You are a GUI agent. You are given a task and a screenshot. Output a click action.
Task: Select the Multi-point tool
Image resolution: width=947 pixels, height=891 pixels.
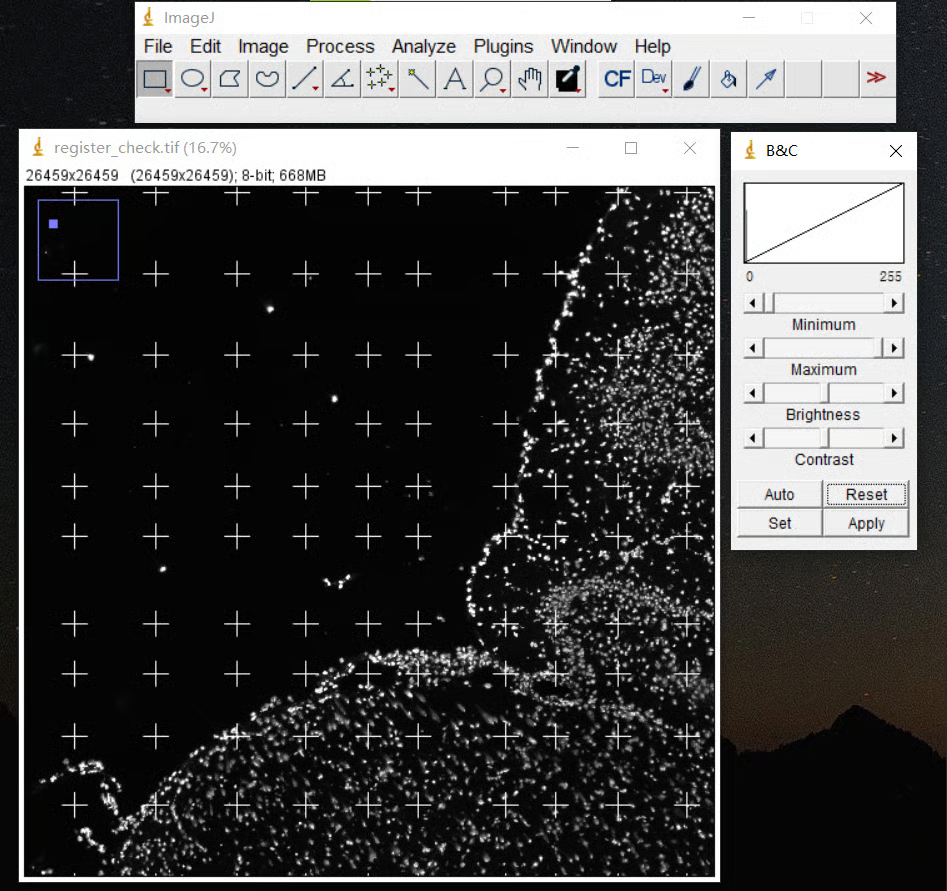[379, 79]
